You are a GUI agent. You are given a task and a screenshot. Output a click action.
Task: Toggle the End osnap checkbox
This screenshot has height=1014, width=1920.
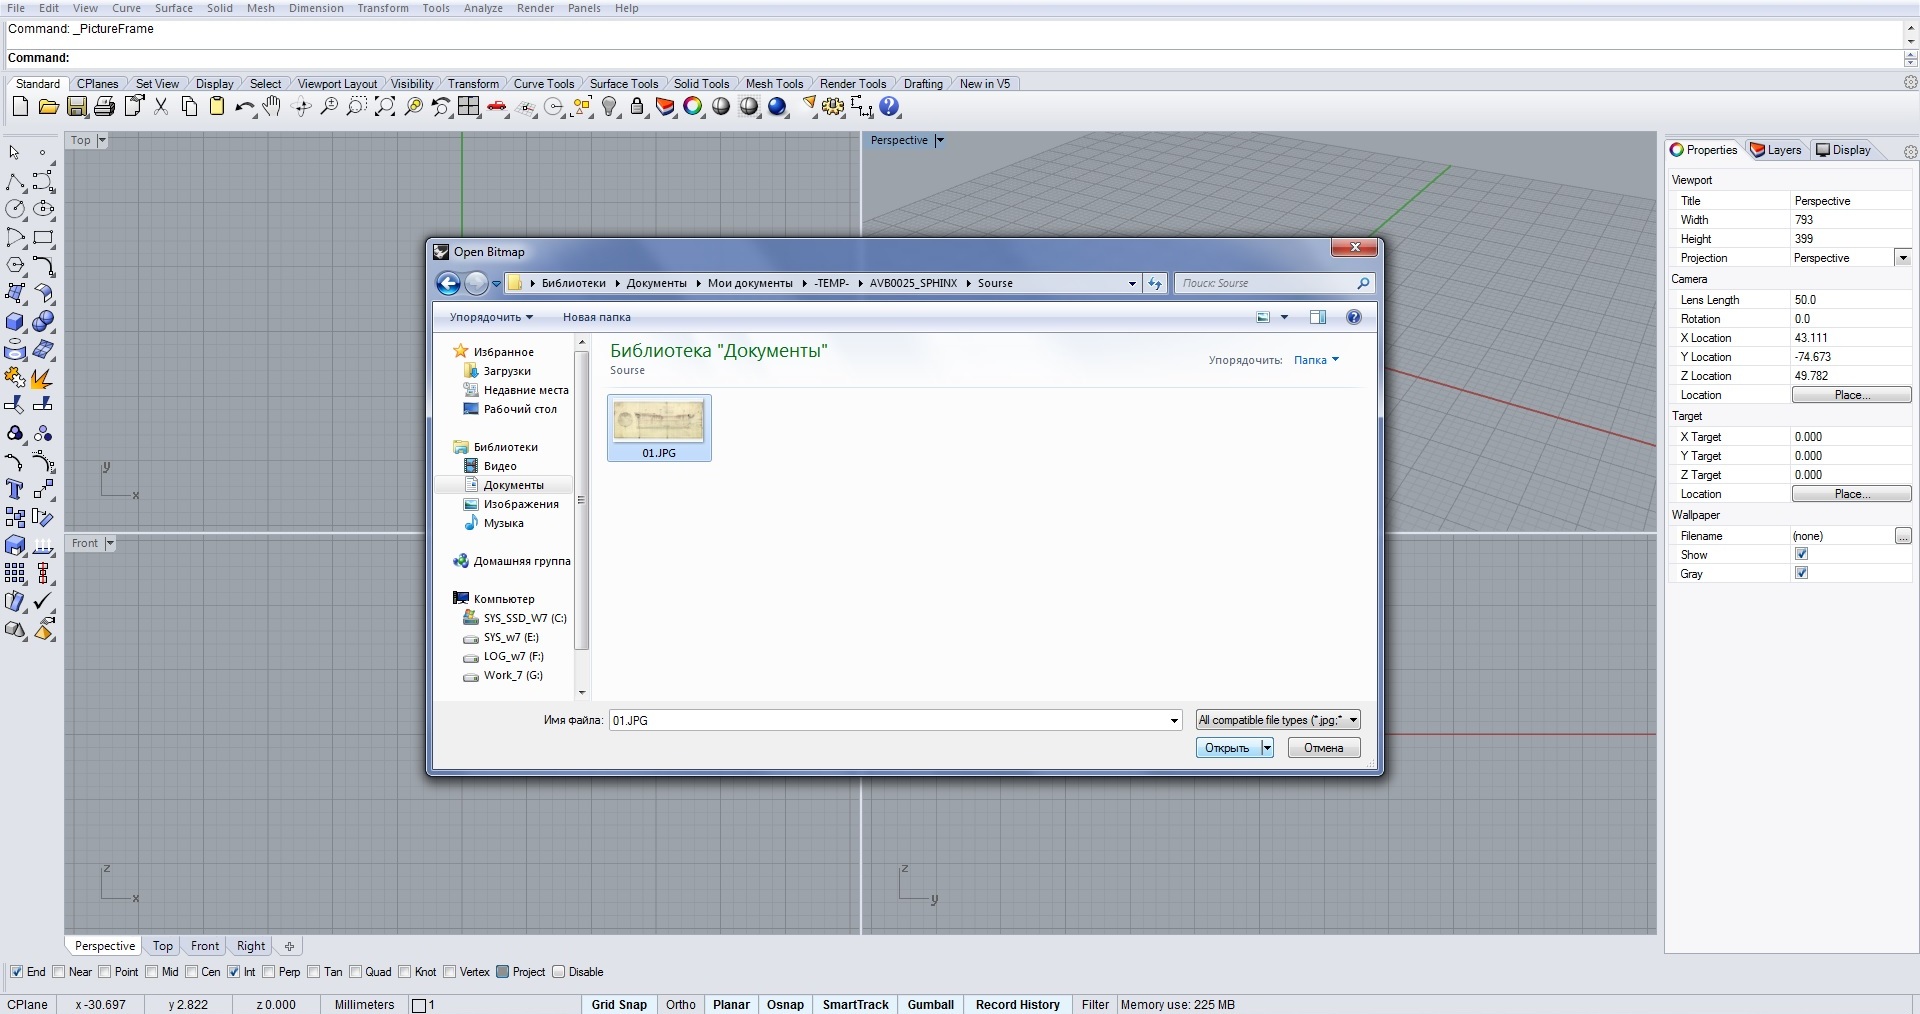16,972
